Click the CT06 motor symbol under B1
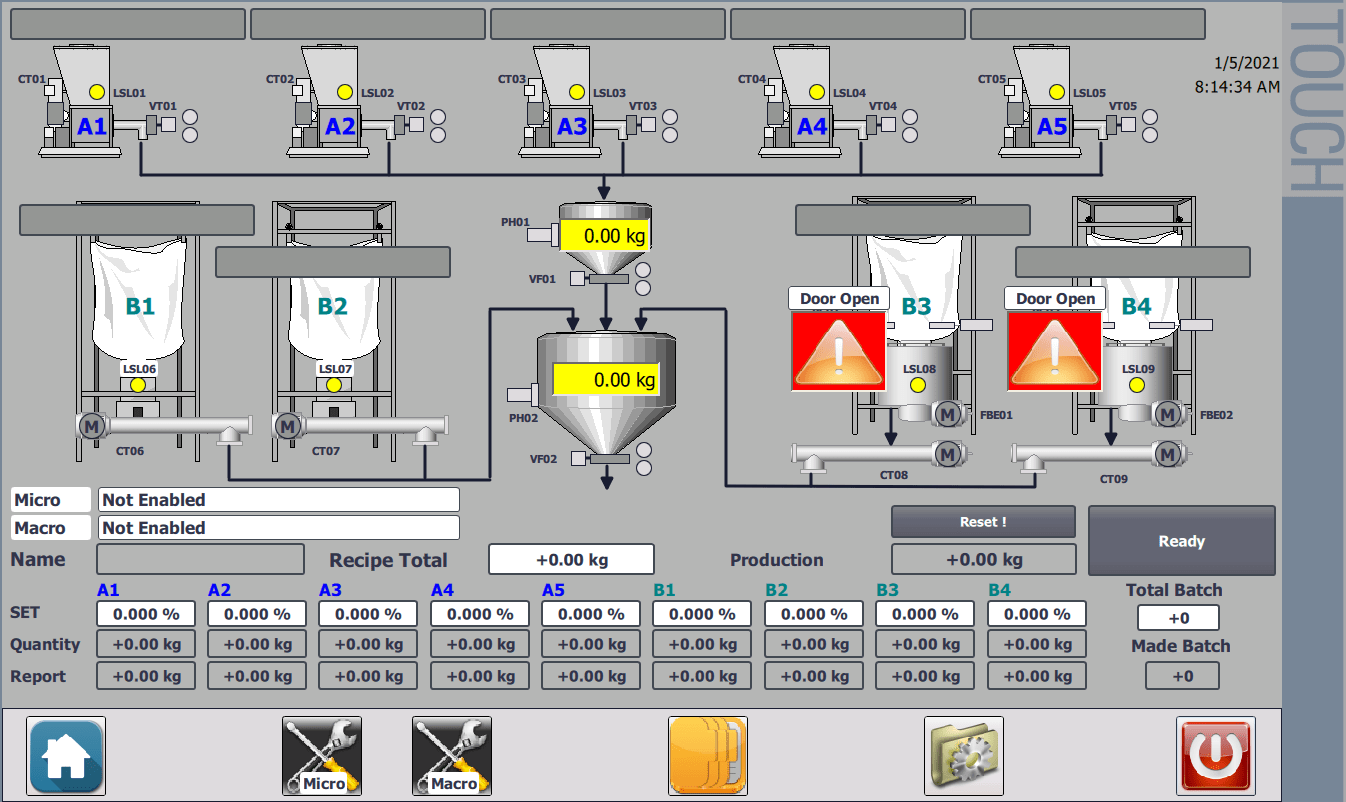 pyautogui.click(x=92, y=427)
